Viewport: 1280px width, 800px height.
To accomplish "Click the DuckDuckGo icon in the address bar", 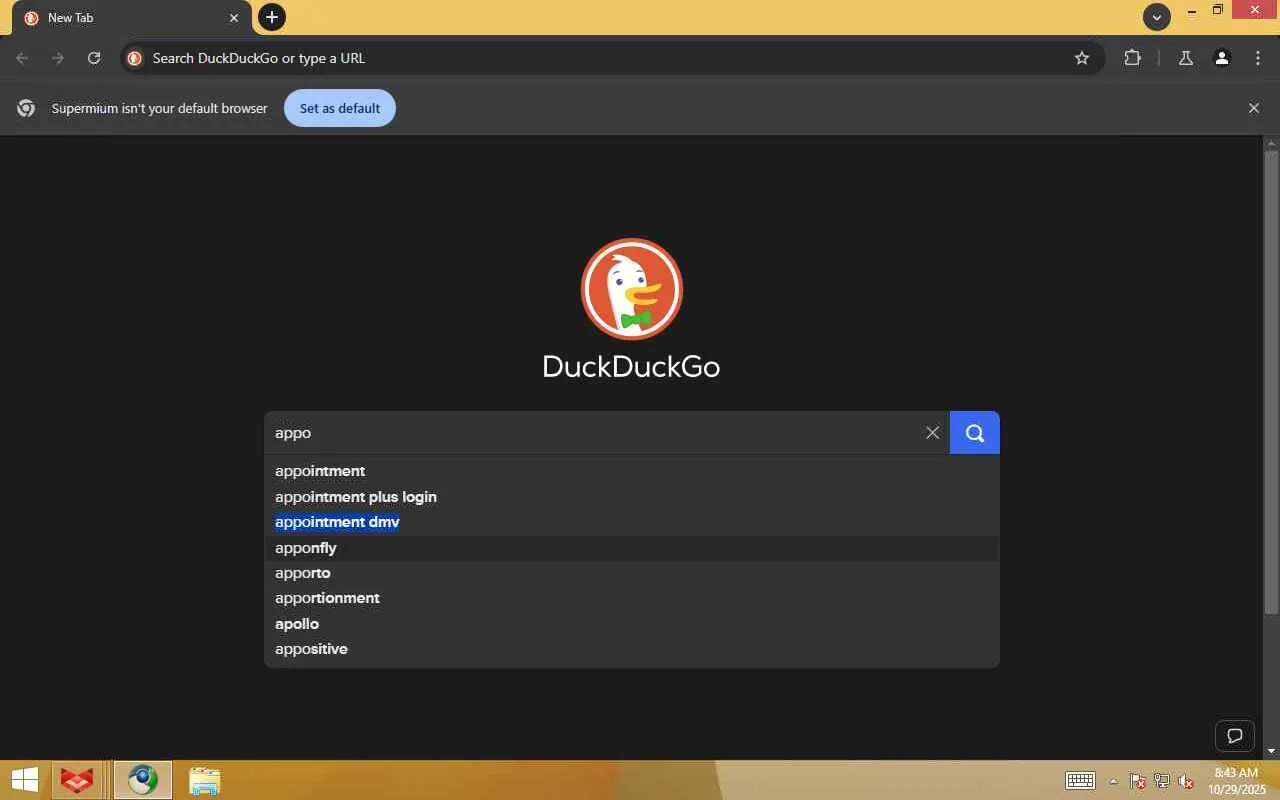I will [x=135, y=58].
